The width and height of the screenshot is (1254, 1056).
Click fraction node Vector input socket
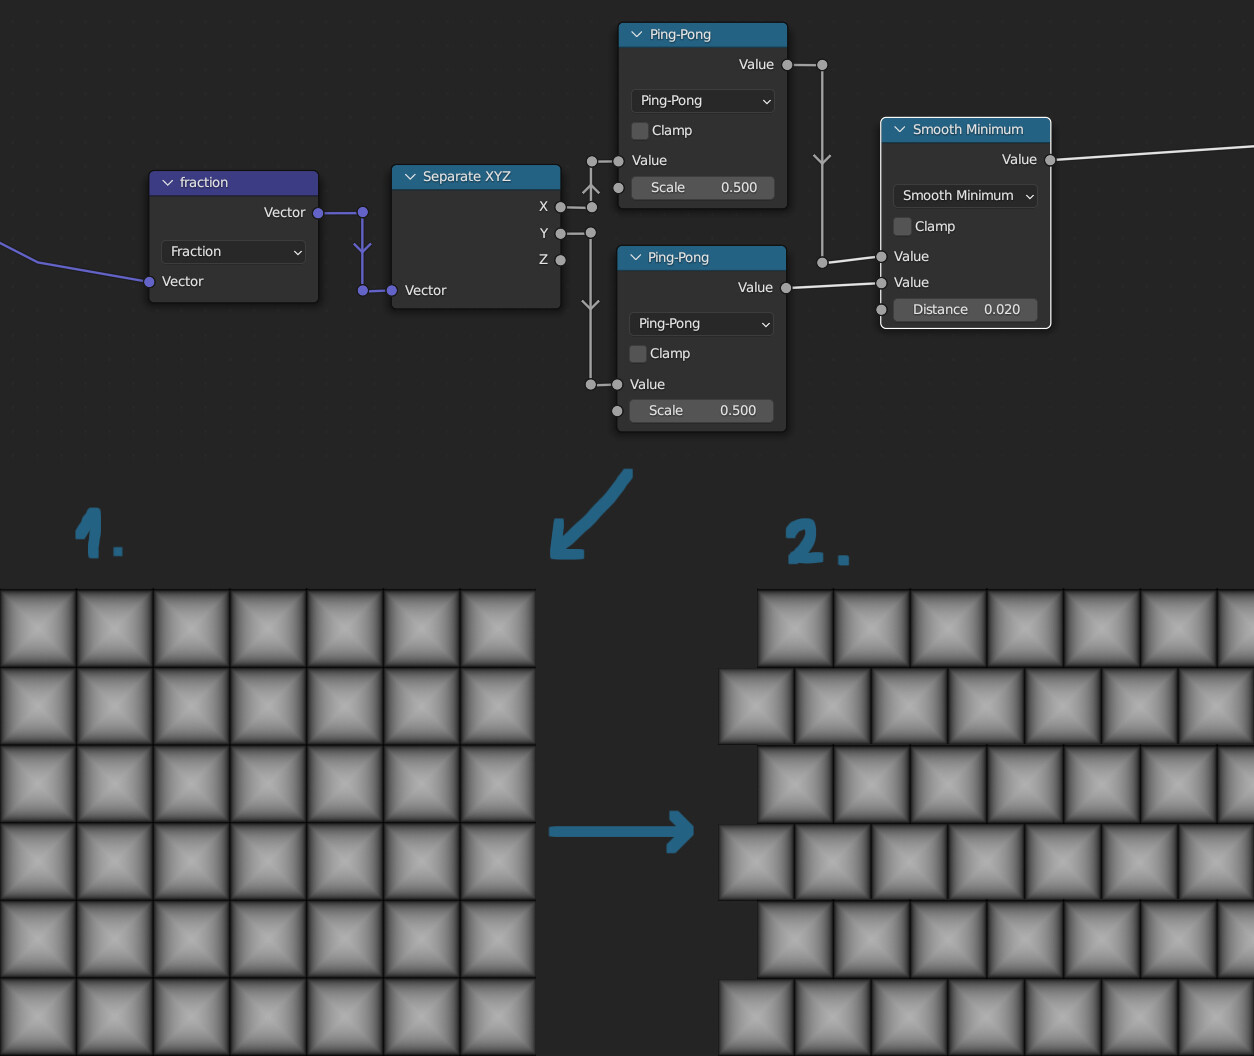[149, 282]
